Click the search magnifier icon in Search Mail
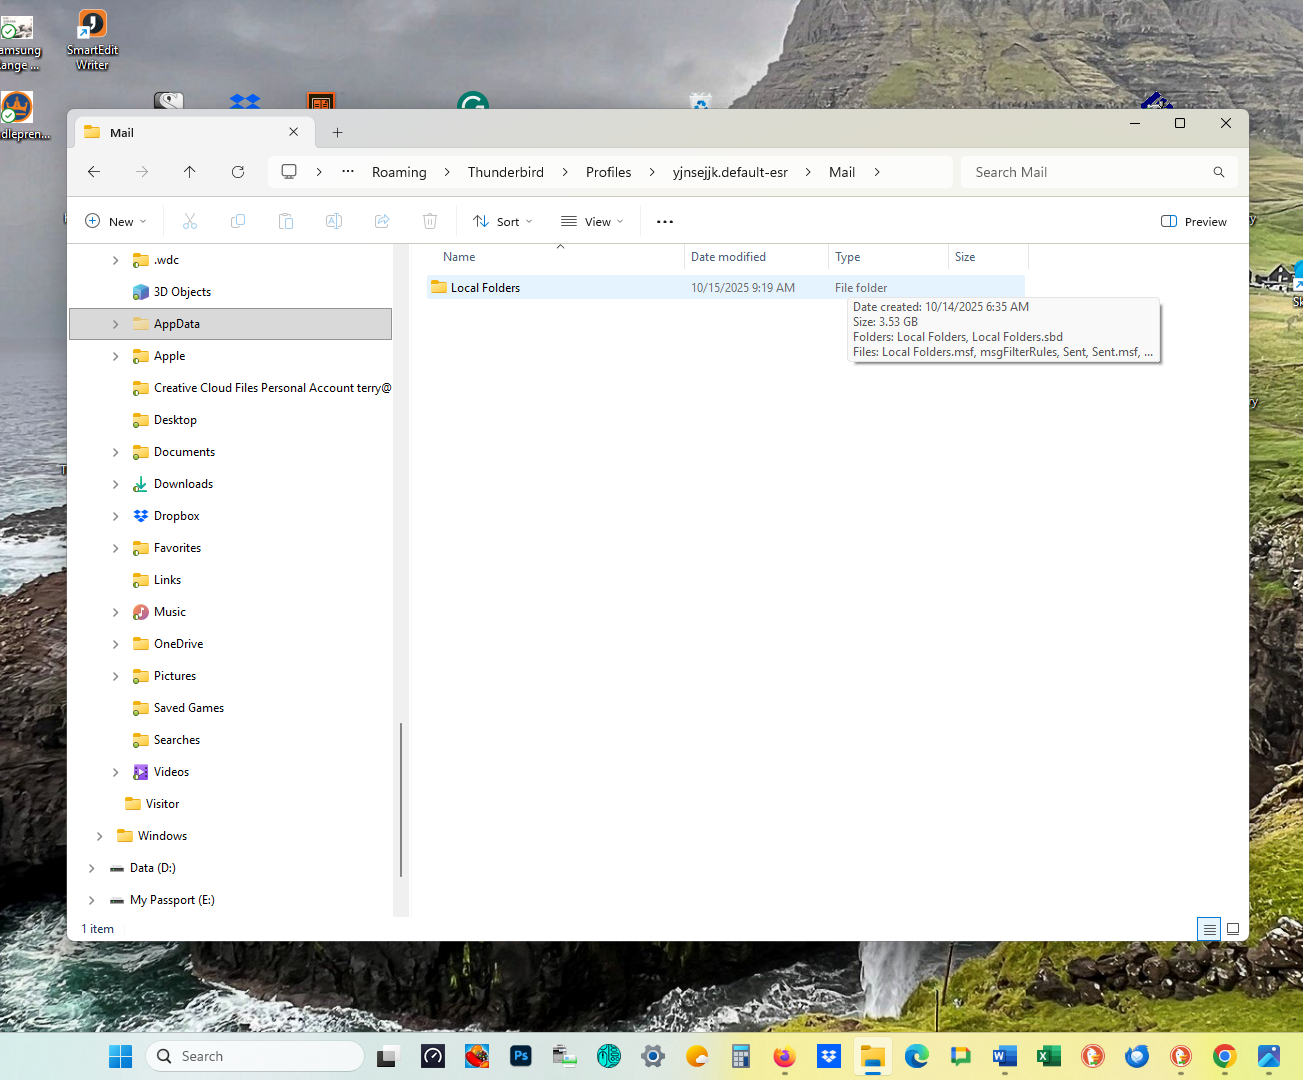1303x1080 pixels. 1218,172
